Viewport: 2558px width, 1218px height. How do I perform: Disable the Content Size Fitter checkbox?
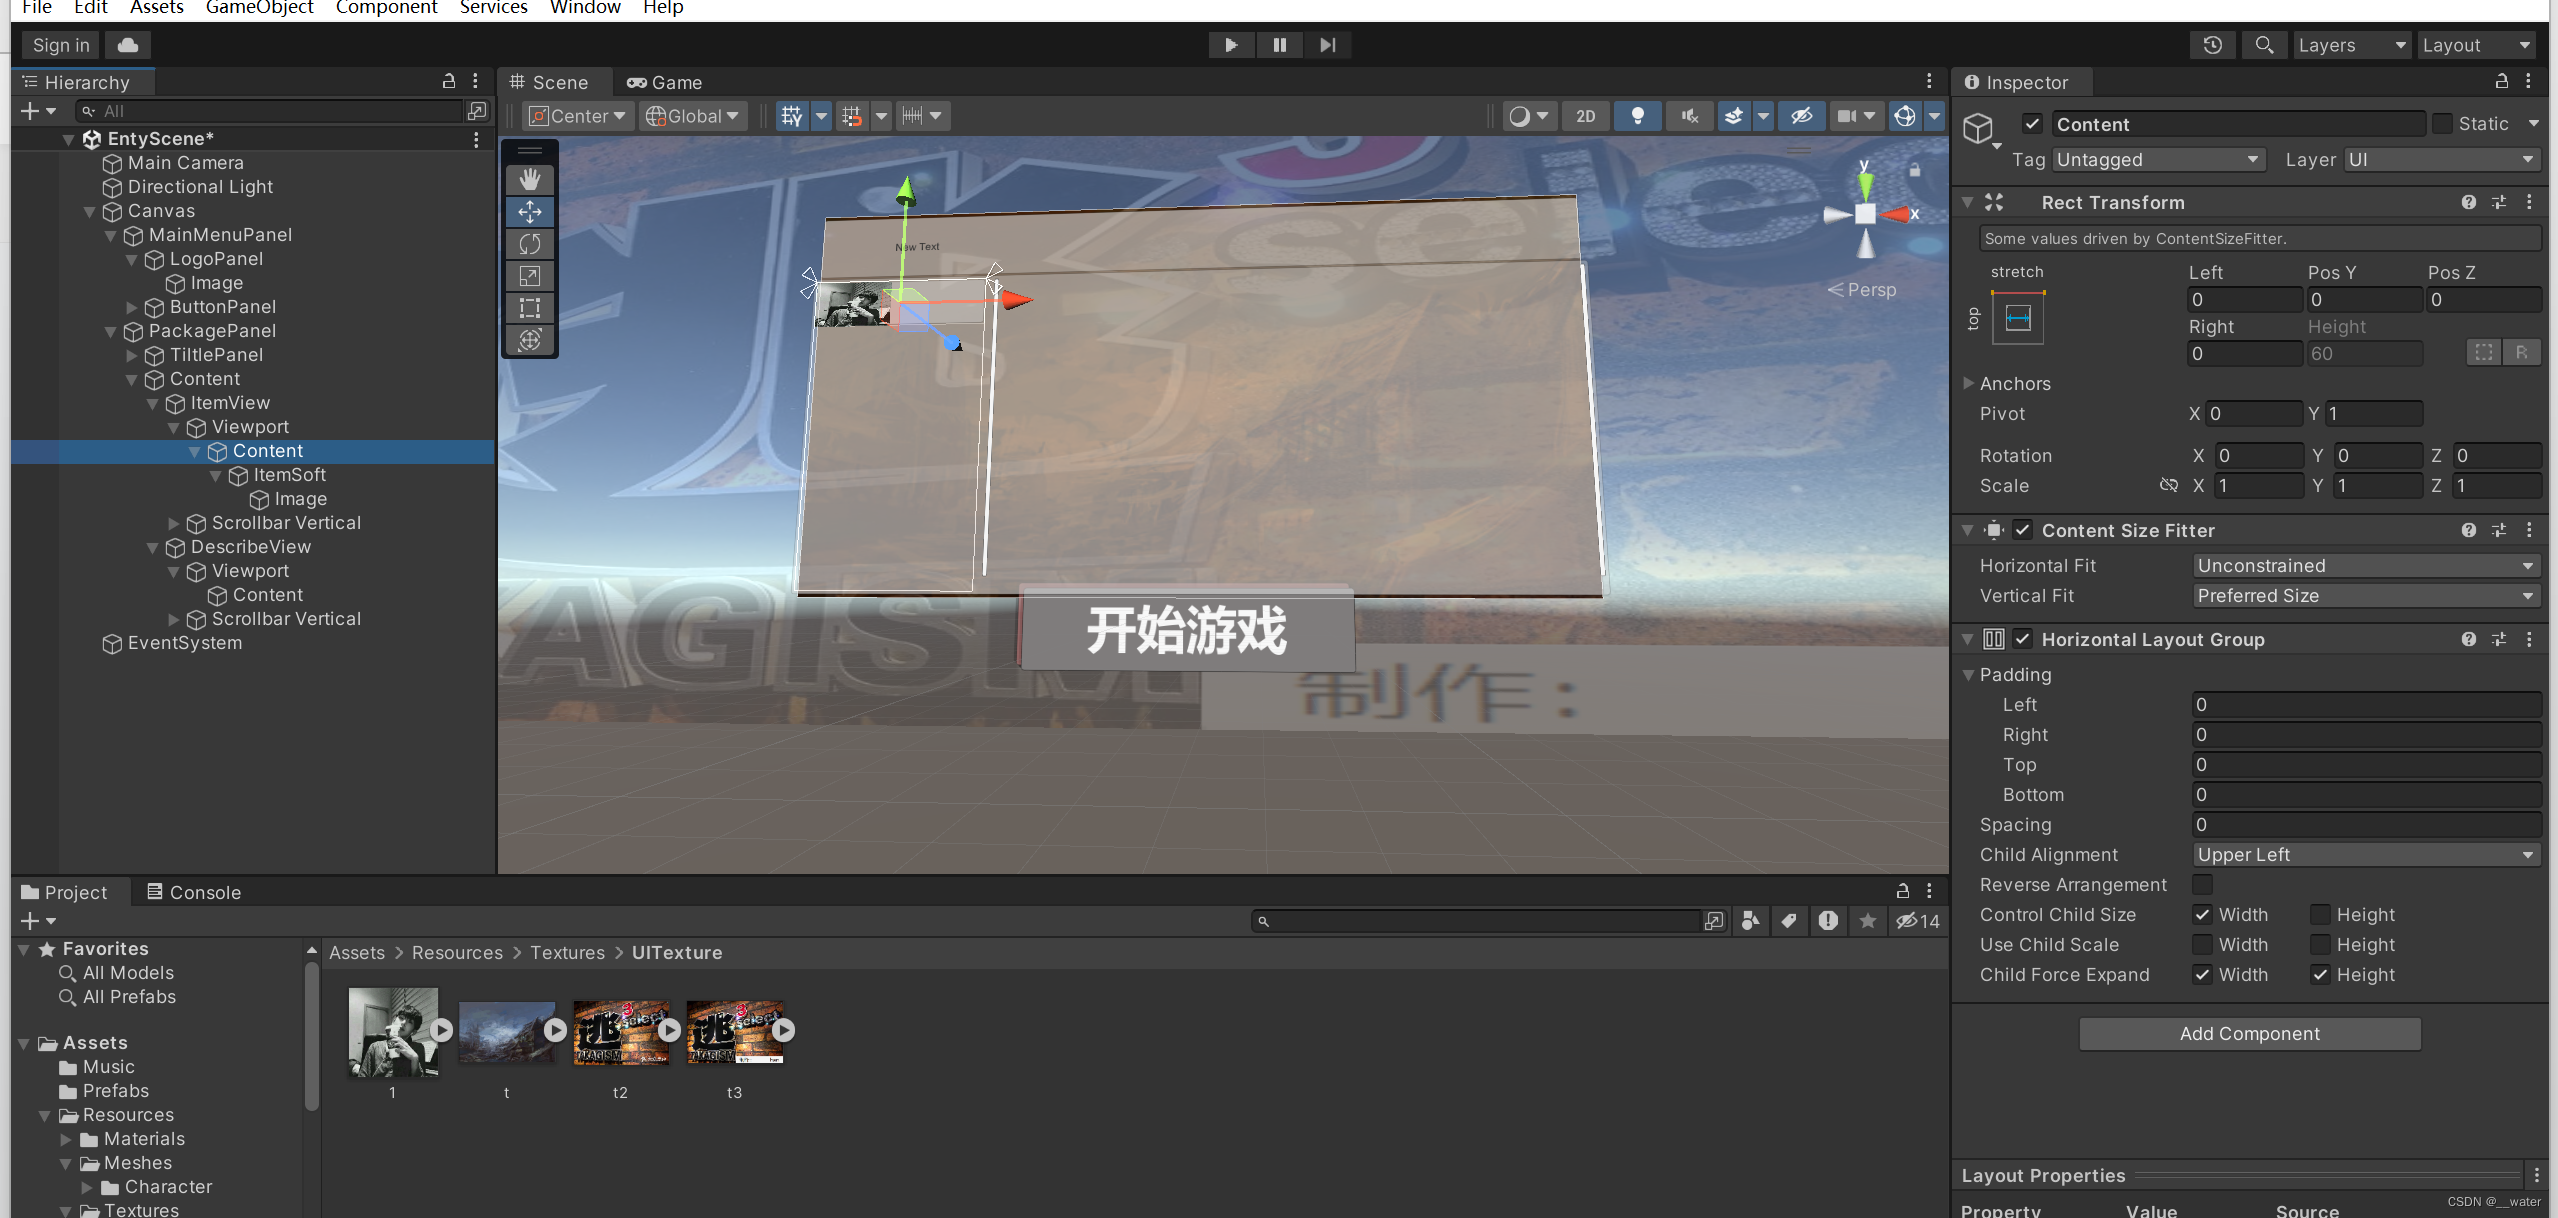(x=2023, y=530)
